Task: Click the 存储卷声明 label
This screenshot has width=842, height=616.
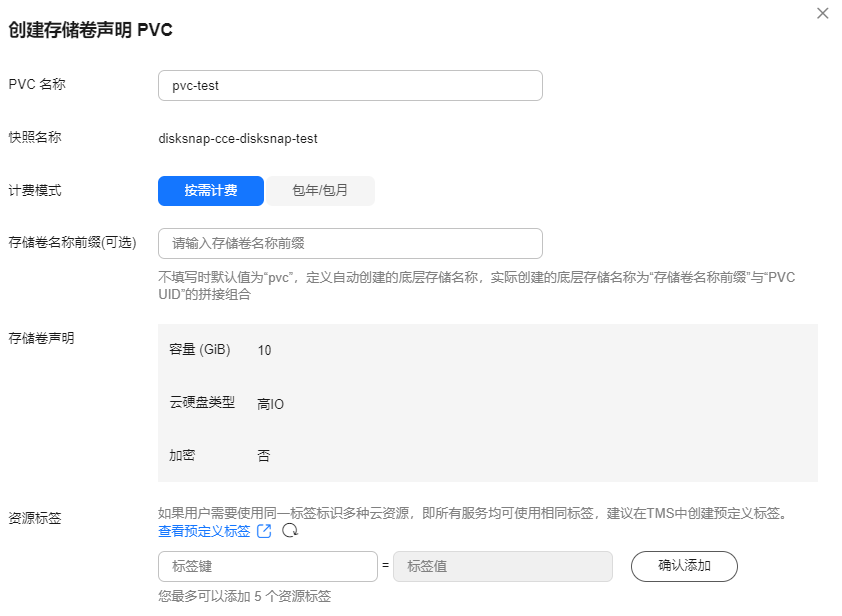Action: tap(41, 338)
